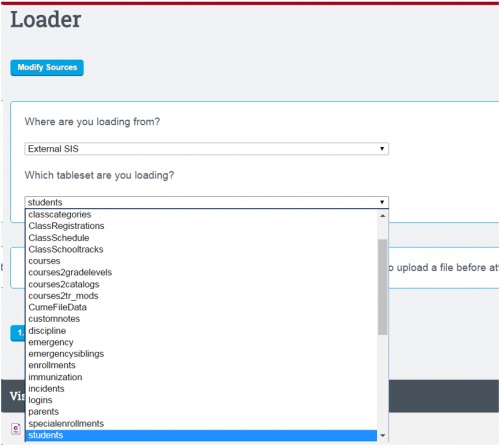
Task: Click the scroll up arrow in dropdown list
Action: [x=382, y=216]
